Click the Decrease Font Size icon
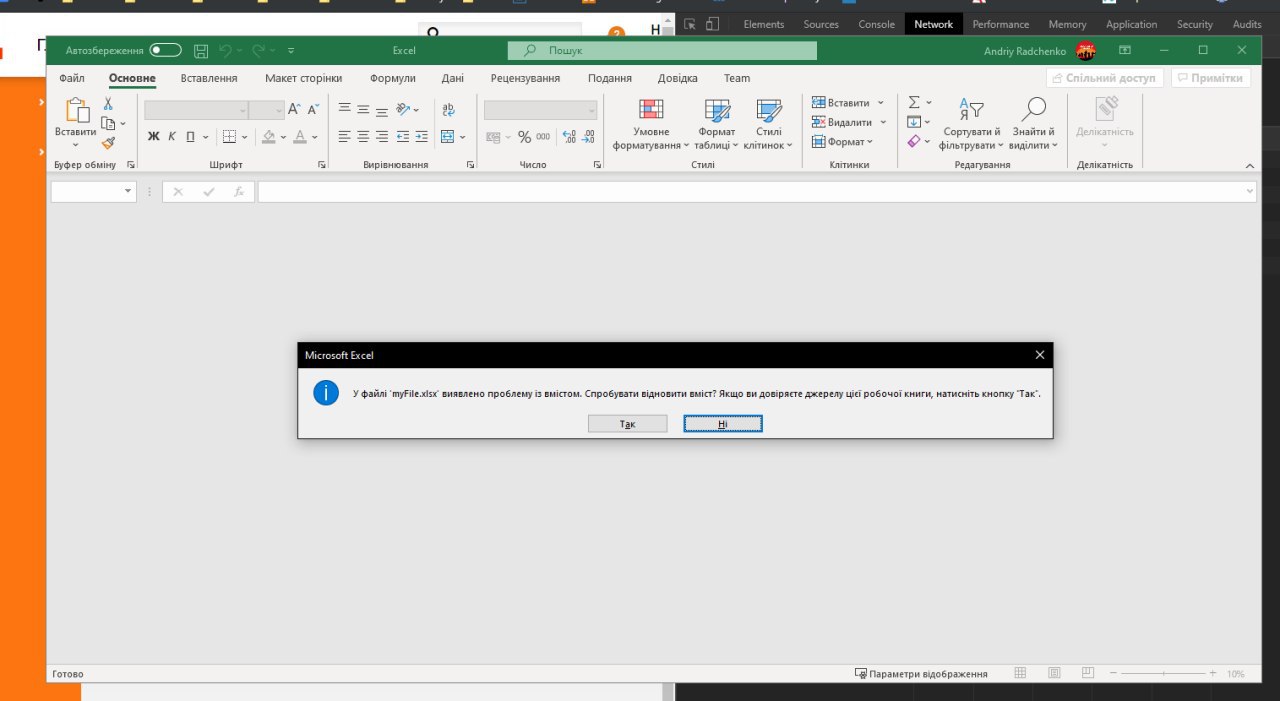This screenshot has width=1280, height=701. pos(313,109)
